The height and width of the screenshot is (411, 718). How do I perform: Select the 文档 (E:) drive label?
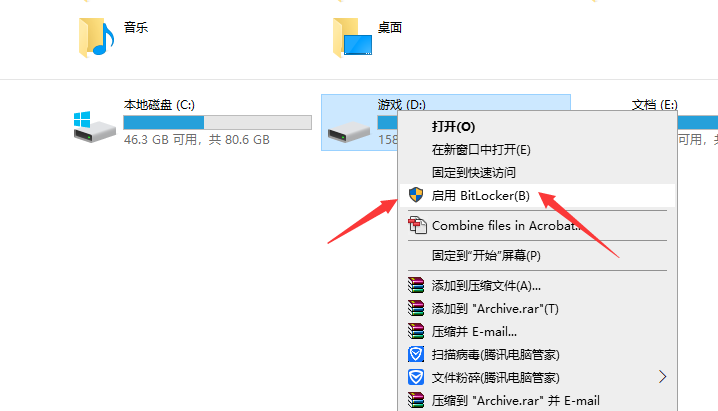click(654, 105)
